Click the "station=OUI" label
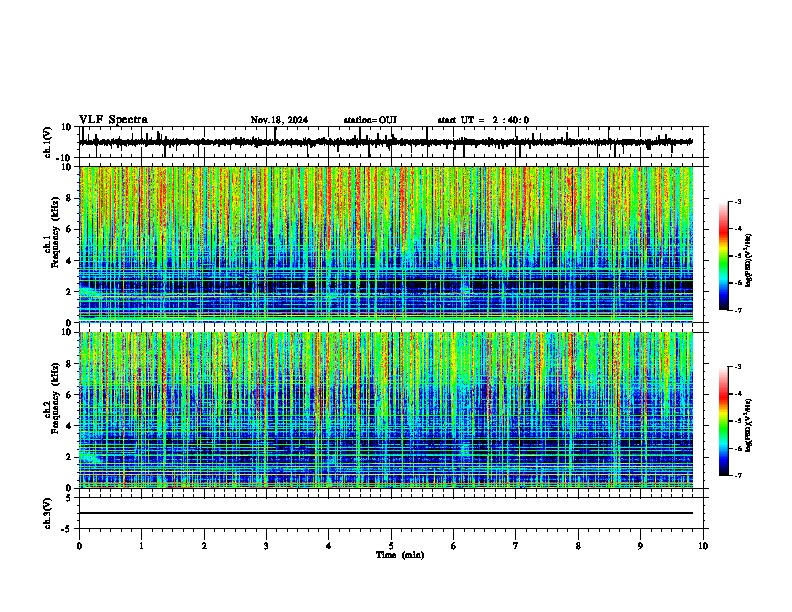Screen dimensions: 792x612 (x=370, y=120)
